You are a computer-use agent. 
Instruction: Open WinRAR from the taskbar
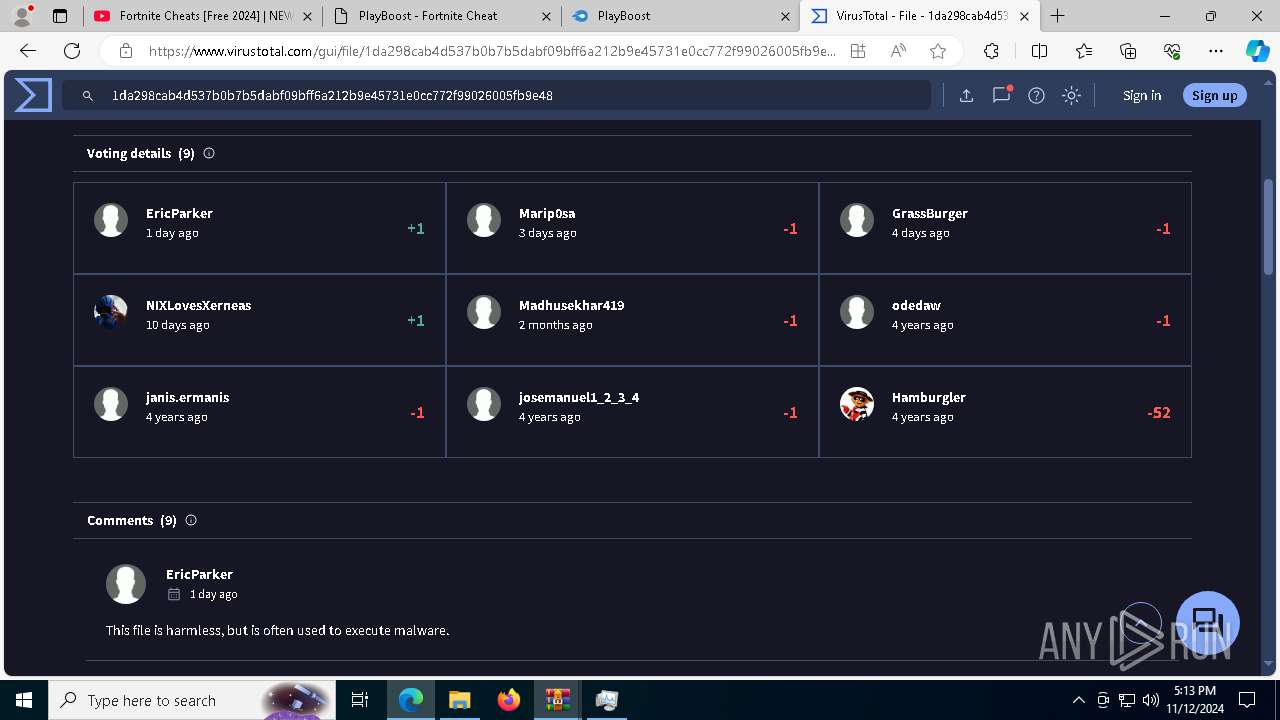point(557,700)
